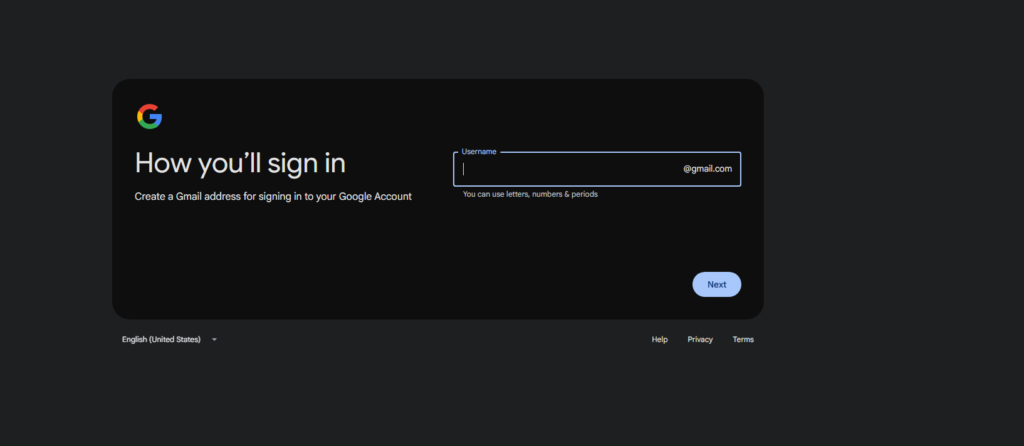Click the "Create a Gmail address" description text
Viewport: 1024px width, 446px height.
pyautogui.click(x=273, y=197)
